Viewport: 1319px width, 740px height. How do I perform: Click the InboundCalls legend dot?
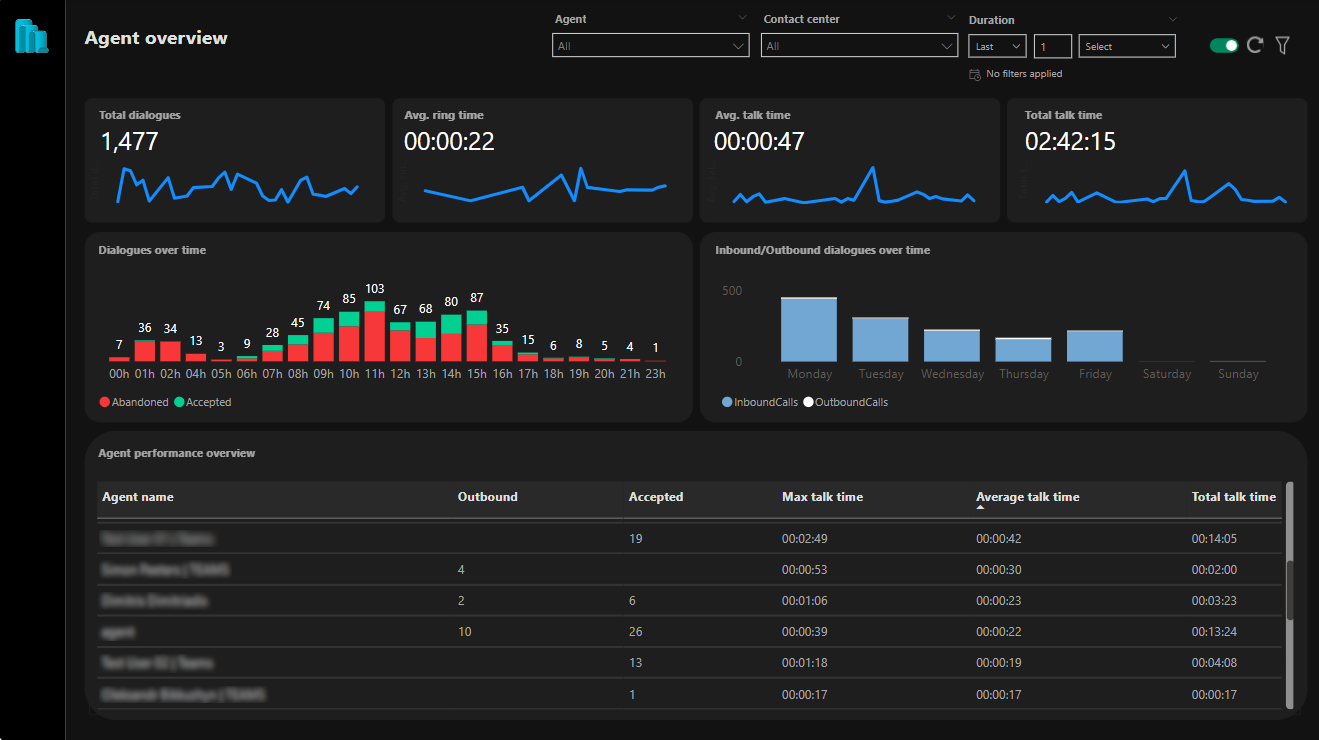[727, 402]
